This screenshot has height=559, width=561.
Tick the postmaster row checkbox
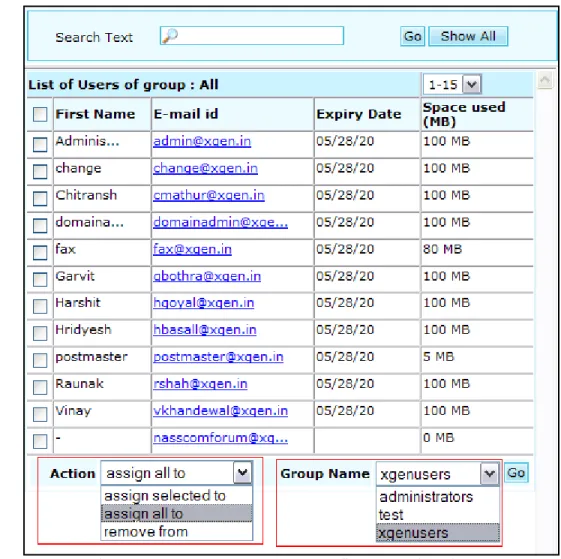coord(40,360)
